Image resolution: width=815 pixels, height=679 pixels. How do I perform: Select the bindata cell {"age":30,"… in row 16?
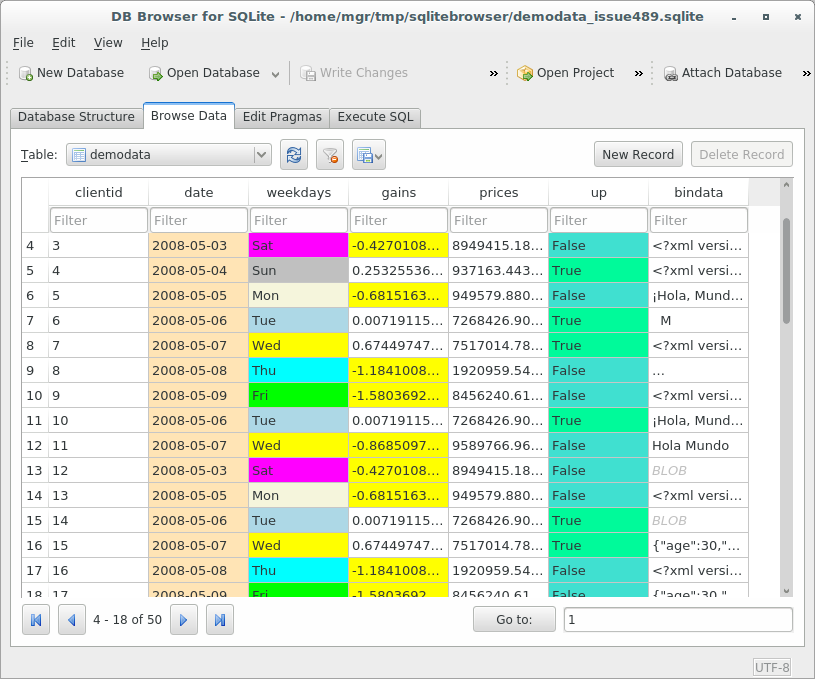tap(698, 545)
